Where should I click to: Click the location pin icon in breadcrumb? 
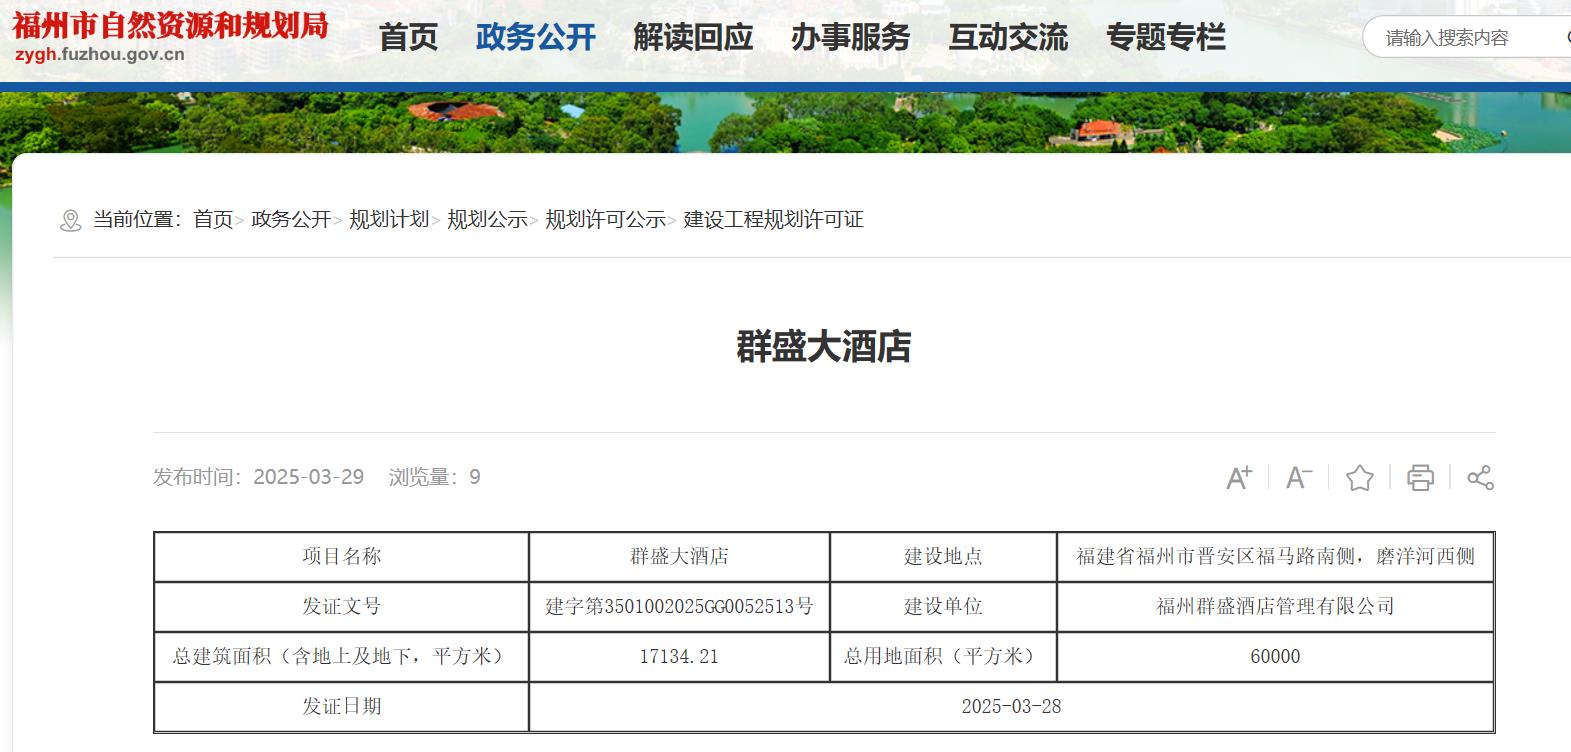[70, 220]
